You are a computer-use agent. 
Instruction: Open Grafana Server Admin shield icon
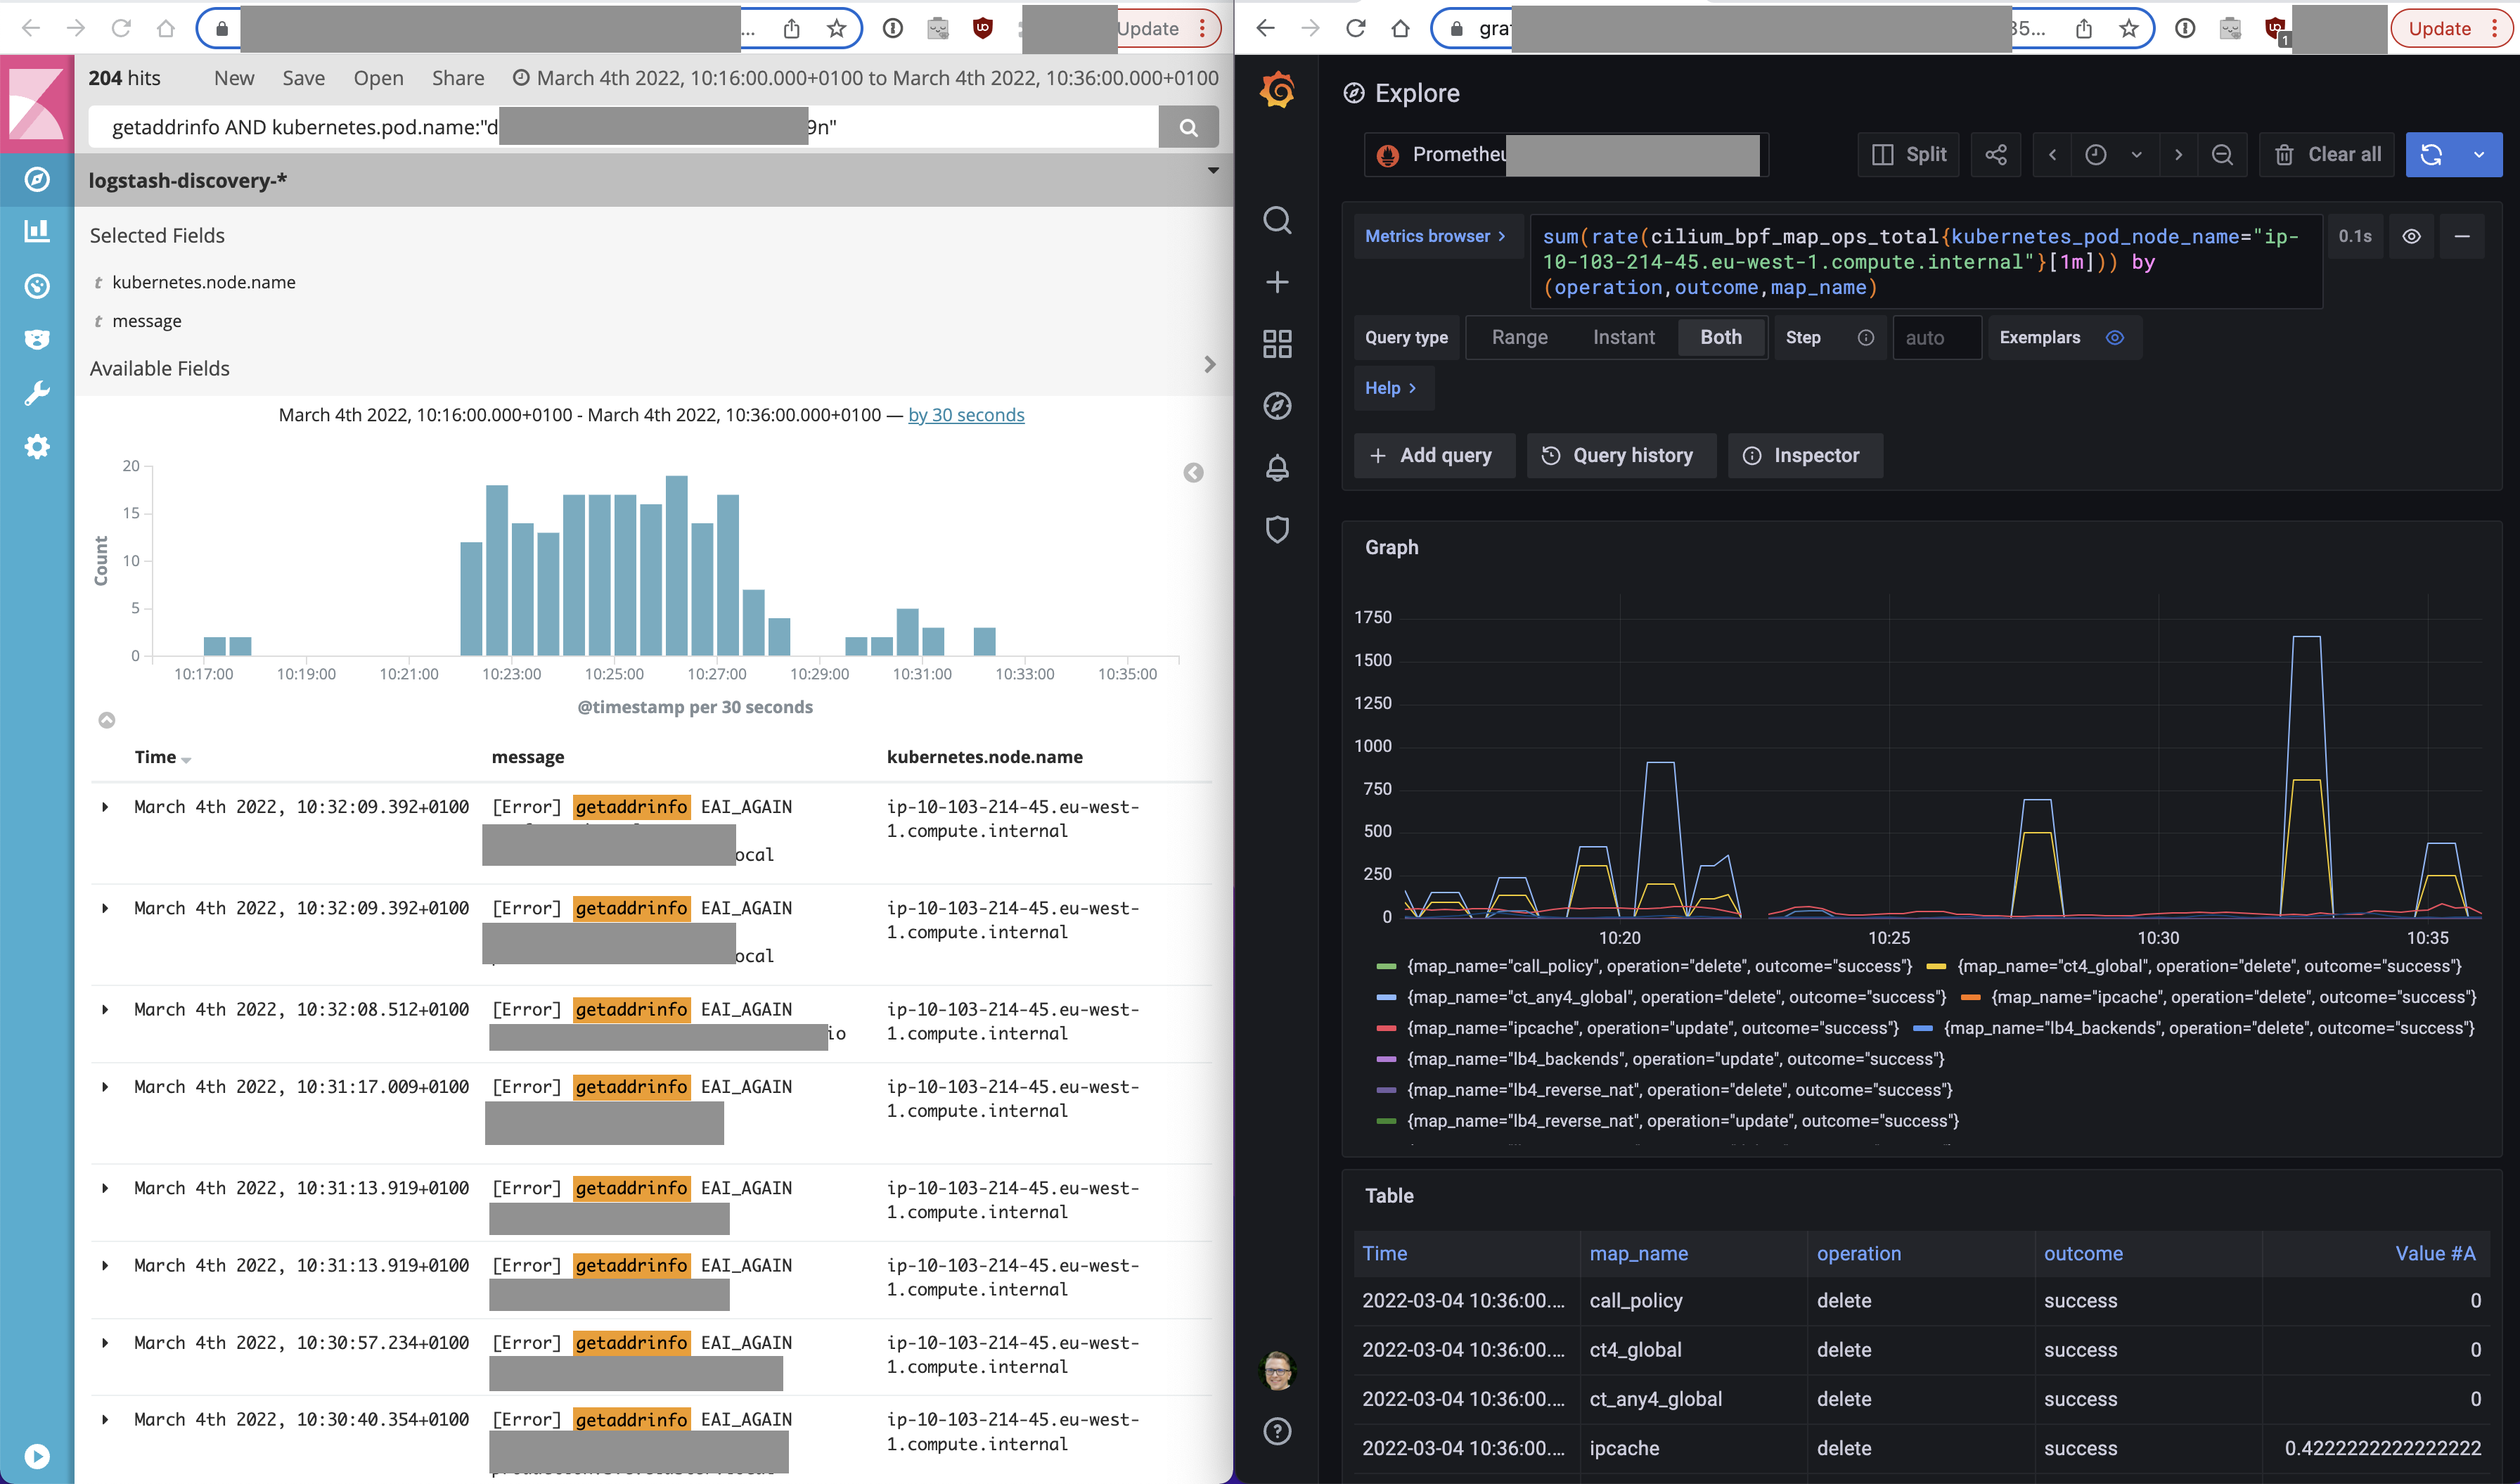click(1277, 529)
